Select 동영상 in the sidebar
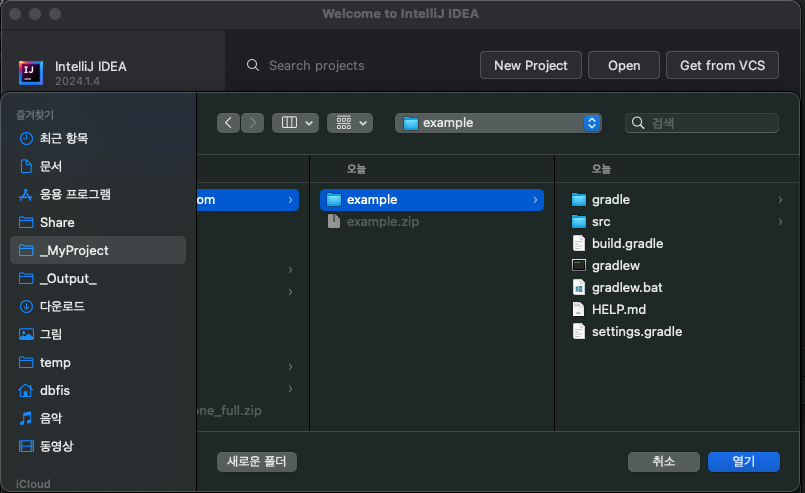The image size is (805, 493). tap(98, 446)
